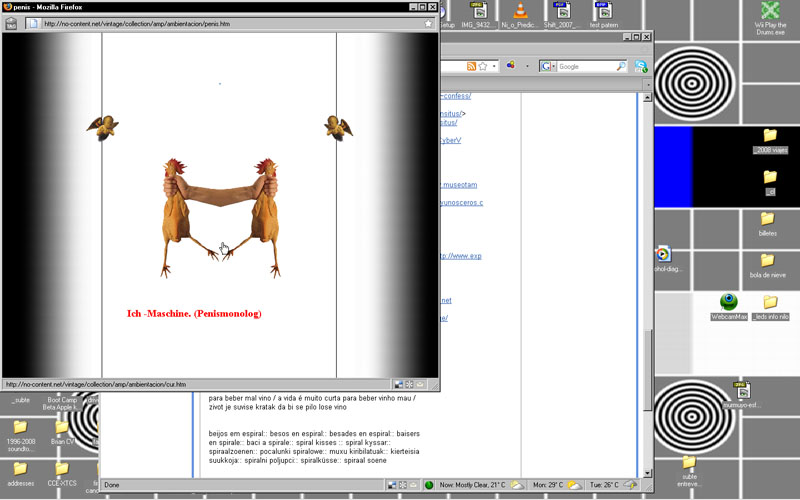The width and height of the screenshot is (800, 500).
Task: Click the conjoined chickens image
Action: click(222, 216)
